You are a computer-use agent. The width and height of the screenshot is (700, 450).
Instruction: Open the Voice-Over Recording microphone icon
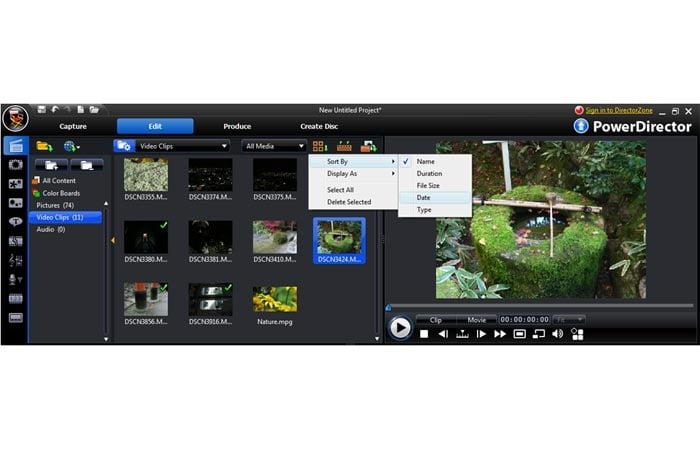point(16,279)
